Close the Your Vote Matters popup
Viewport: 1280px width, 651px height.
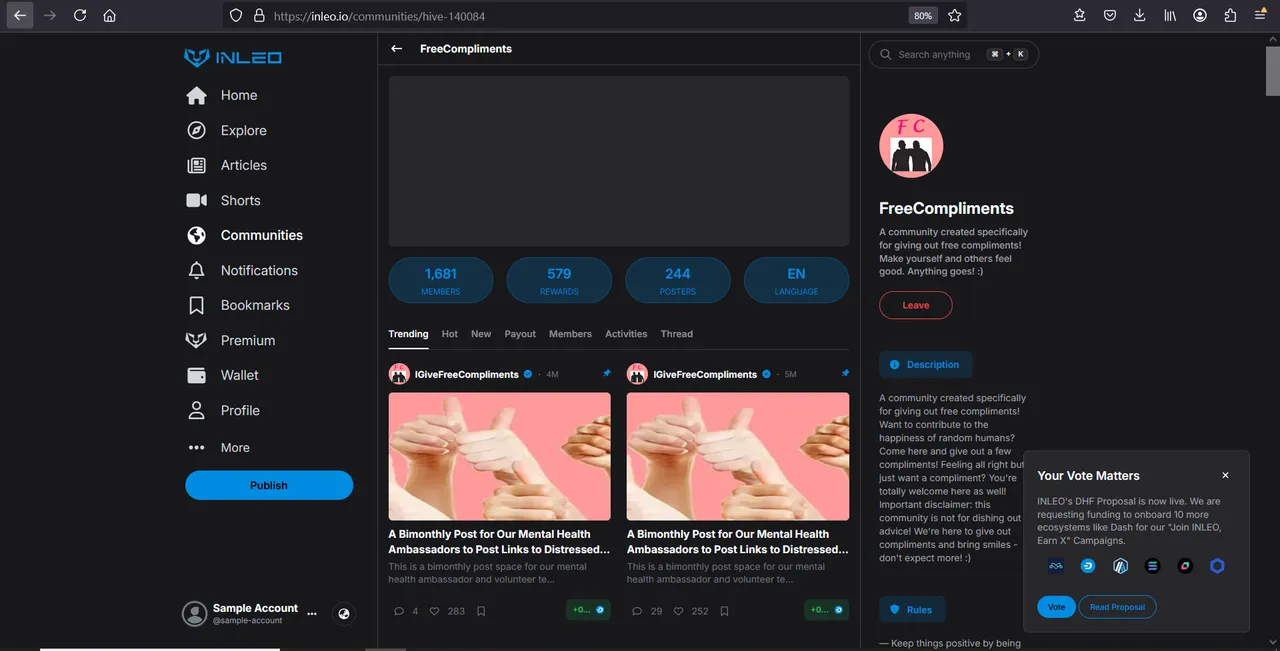1225,476
